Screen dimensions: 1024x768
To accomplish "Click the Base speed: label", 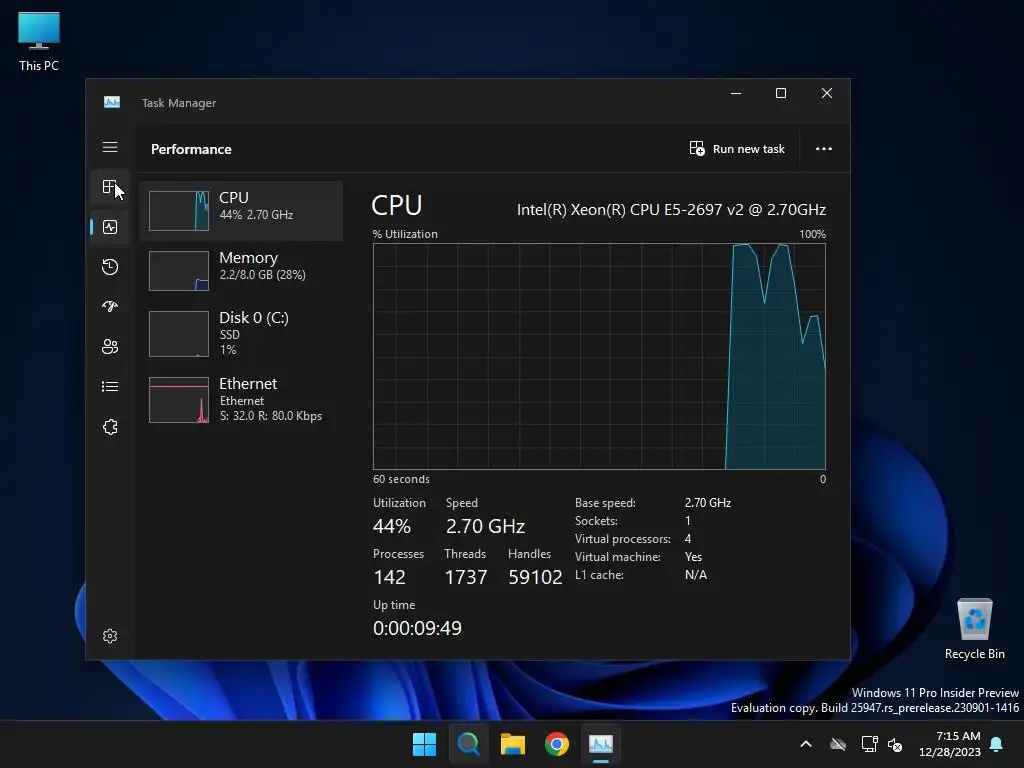I will [605, 503].
